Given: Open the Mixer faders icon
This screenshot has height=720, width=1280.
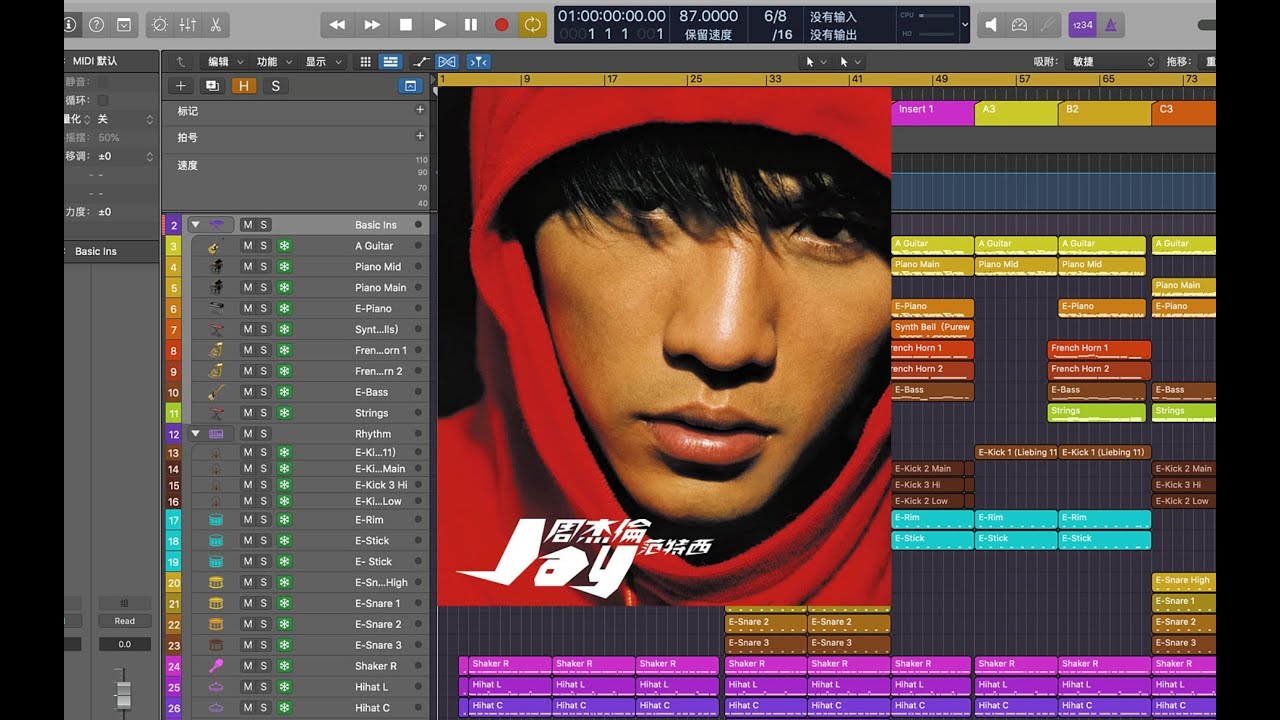Looking at the screenshot, I should [x=187, y=24].
